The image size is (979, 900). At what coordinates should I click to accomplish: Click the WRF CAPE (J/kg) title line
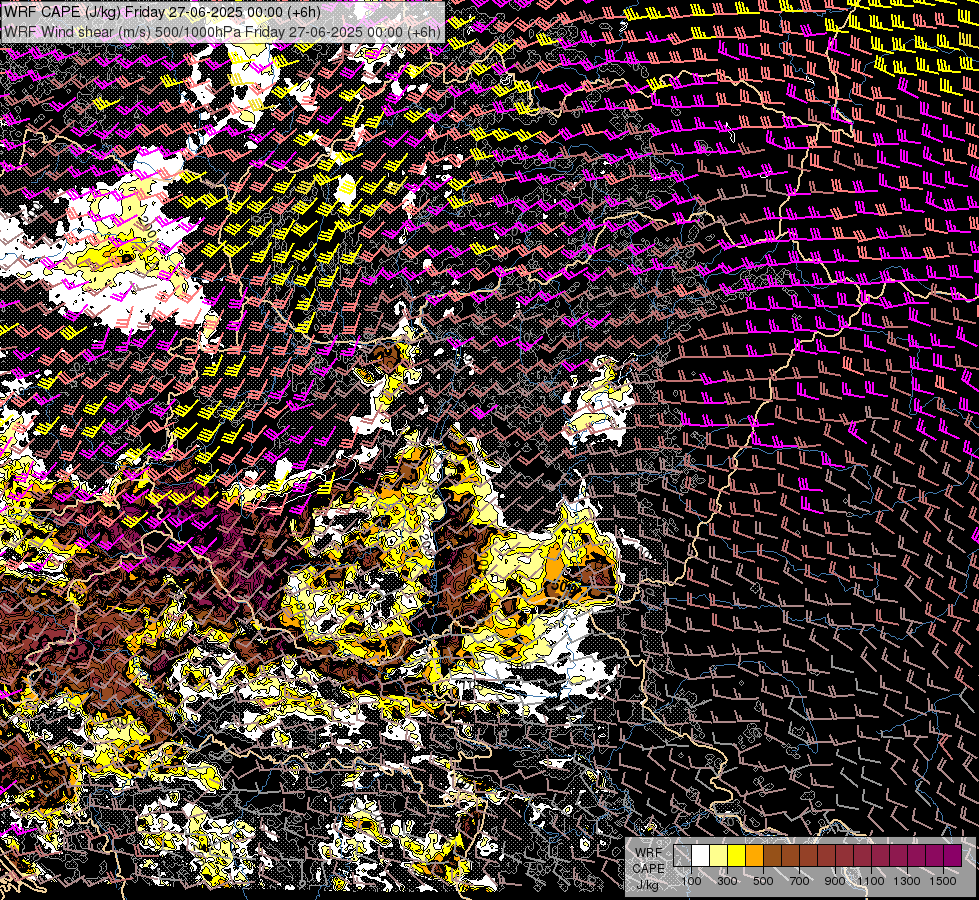click(162, 12)
